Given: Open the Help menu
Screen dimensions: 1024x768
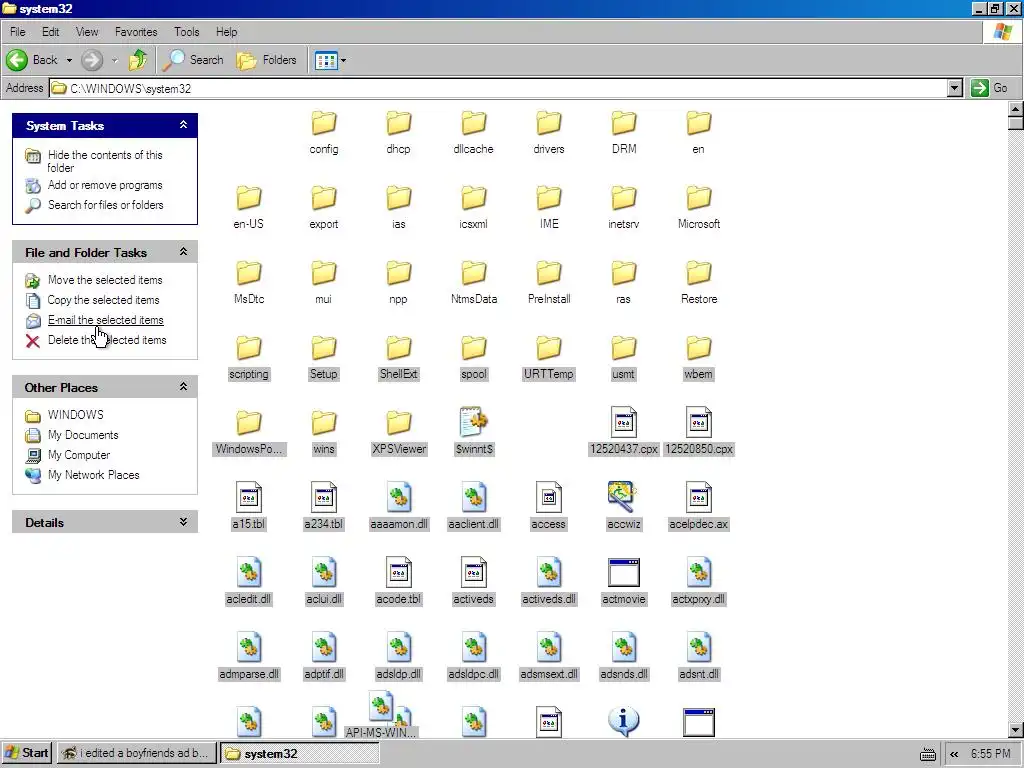Looking at the screenshot, I should click(x=227, y=31).
